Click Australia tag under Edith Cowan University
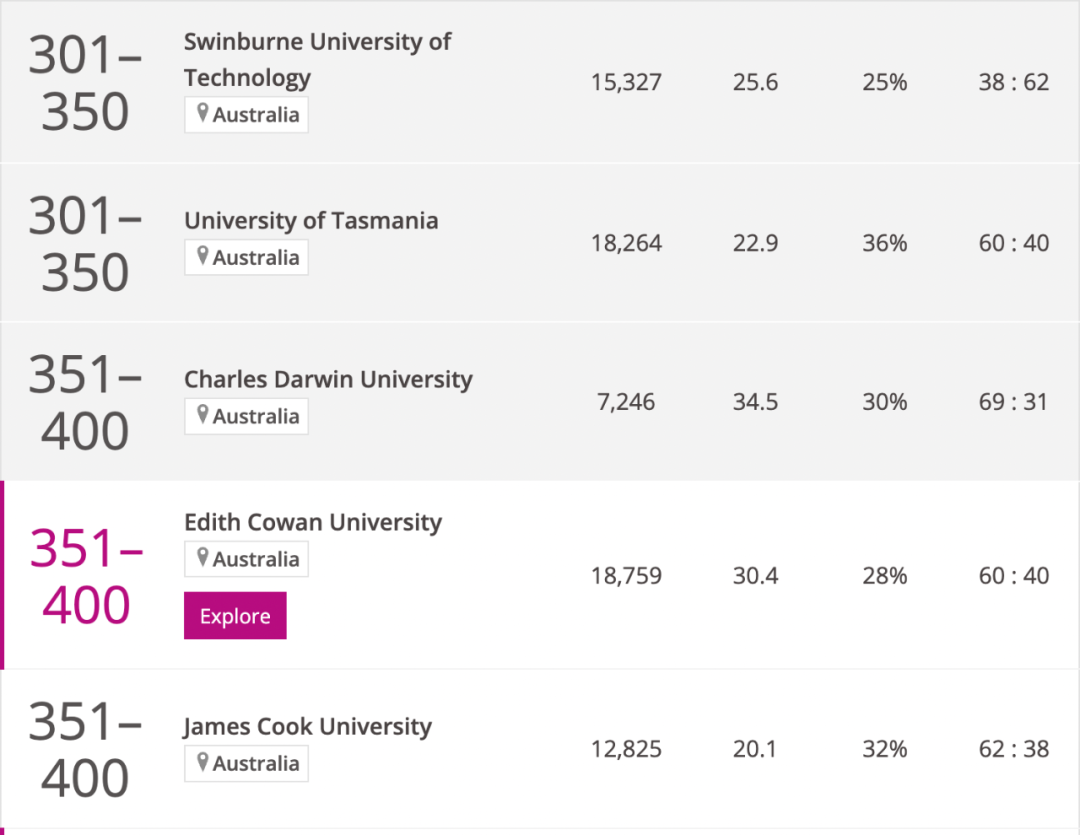This screenshot has height=835, width=1080. pos(256,560)
